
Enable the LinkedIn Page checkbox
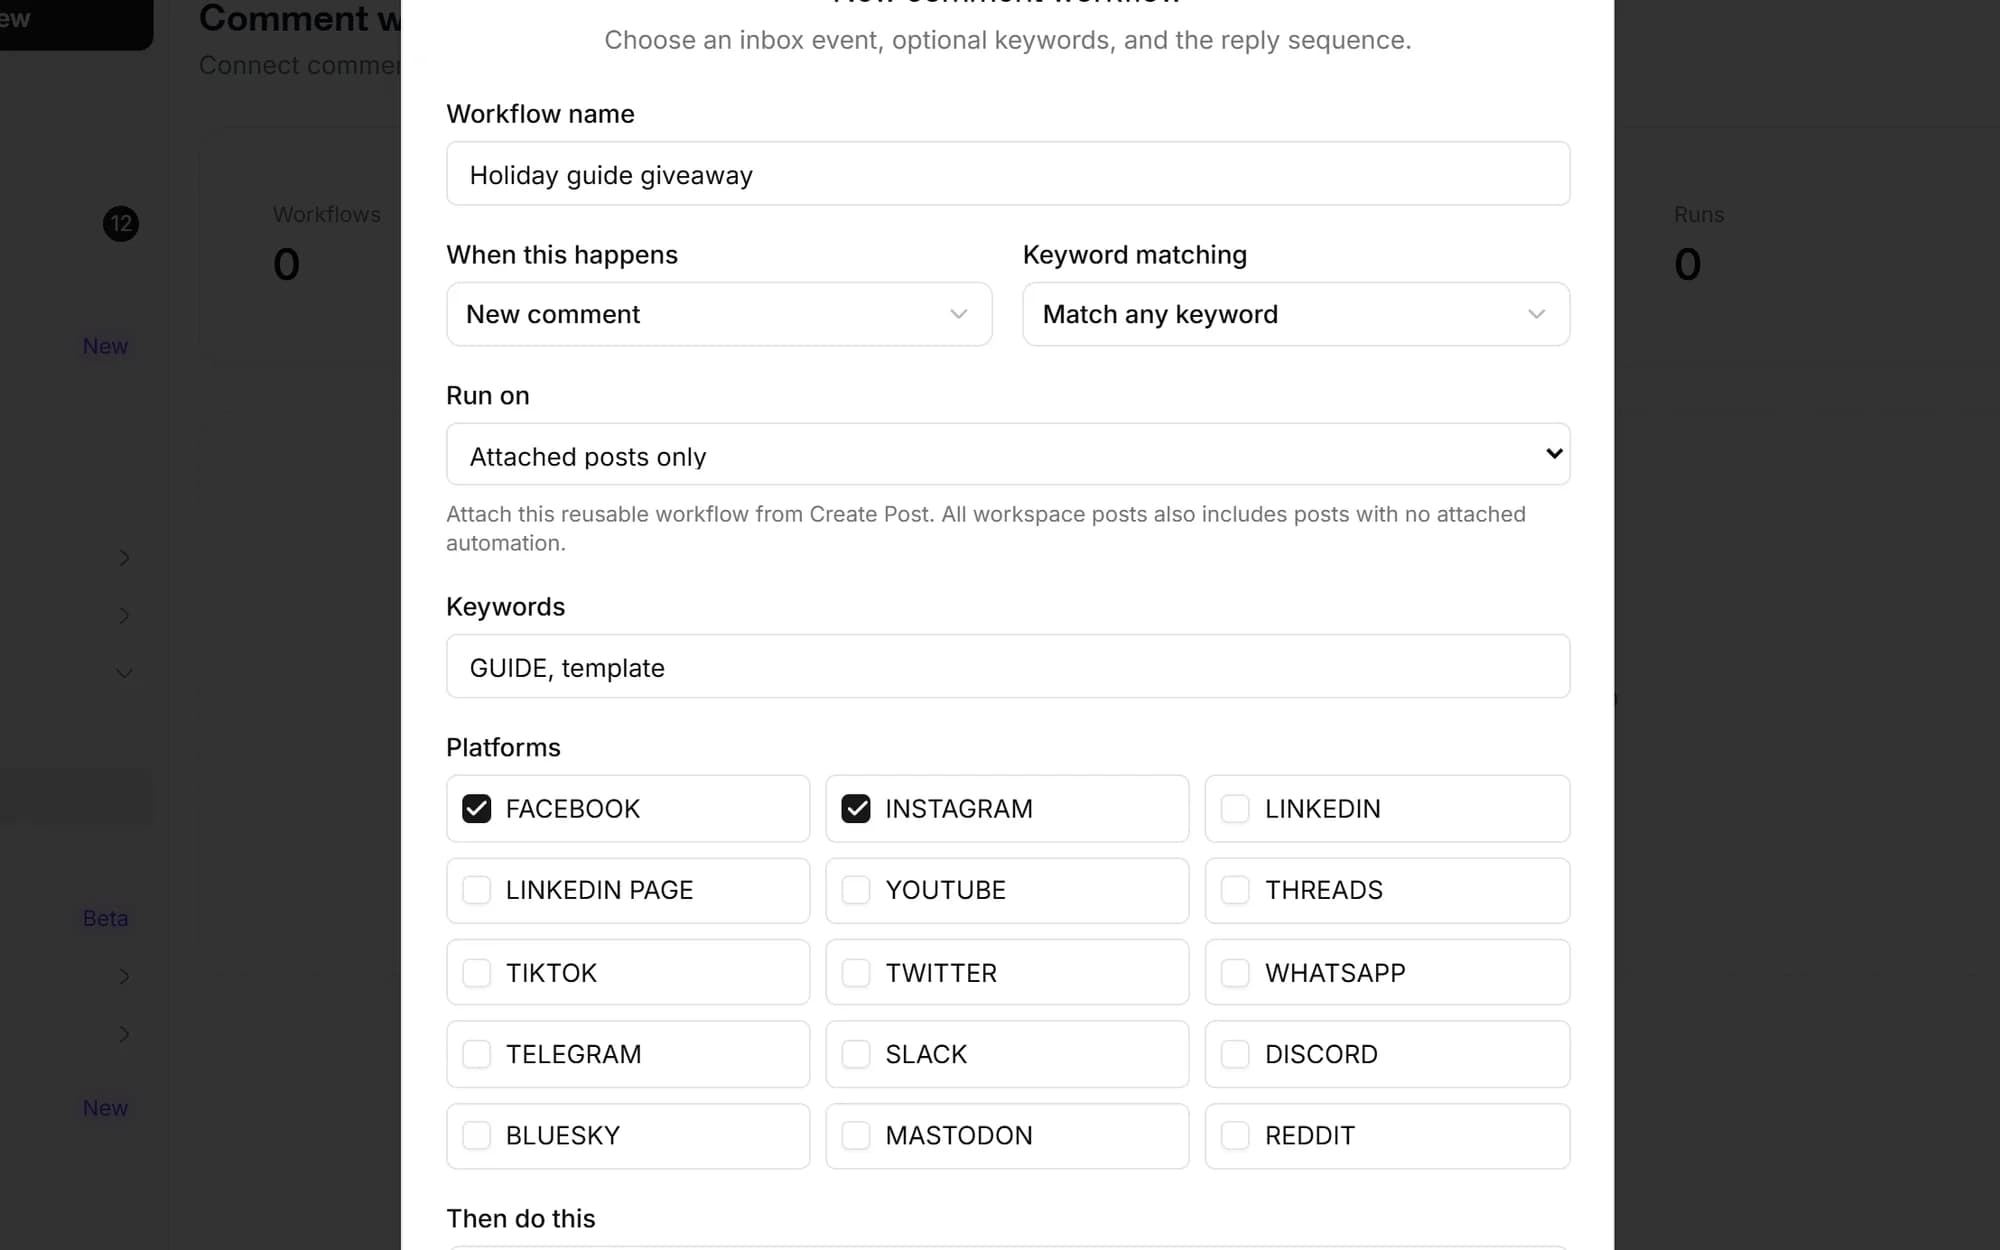pos(476,890)
